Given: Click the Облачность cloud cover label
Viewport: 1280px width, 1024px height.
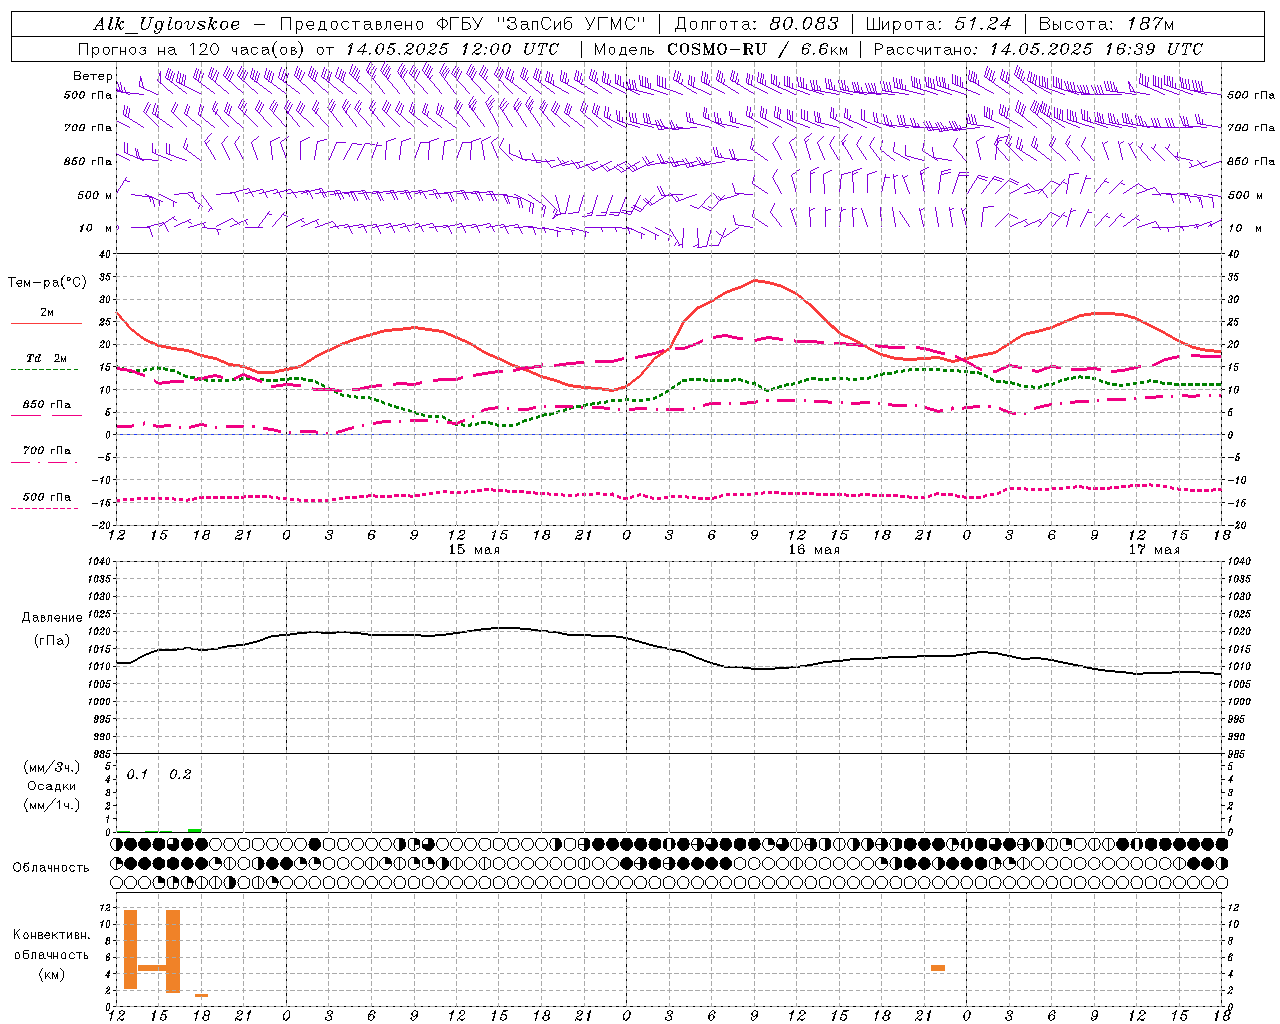Looking at the screenshot, I should [51, 868].
